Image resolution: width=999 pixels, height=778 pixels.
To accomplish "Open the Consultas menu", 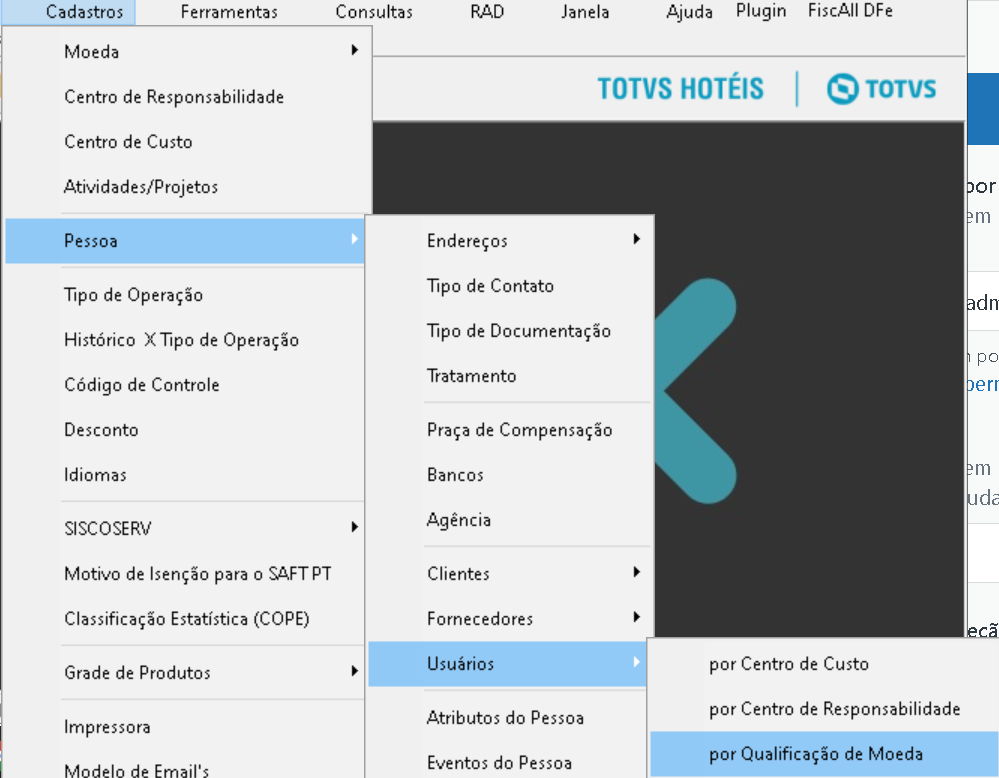I will tap(374, 12).
